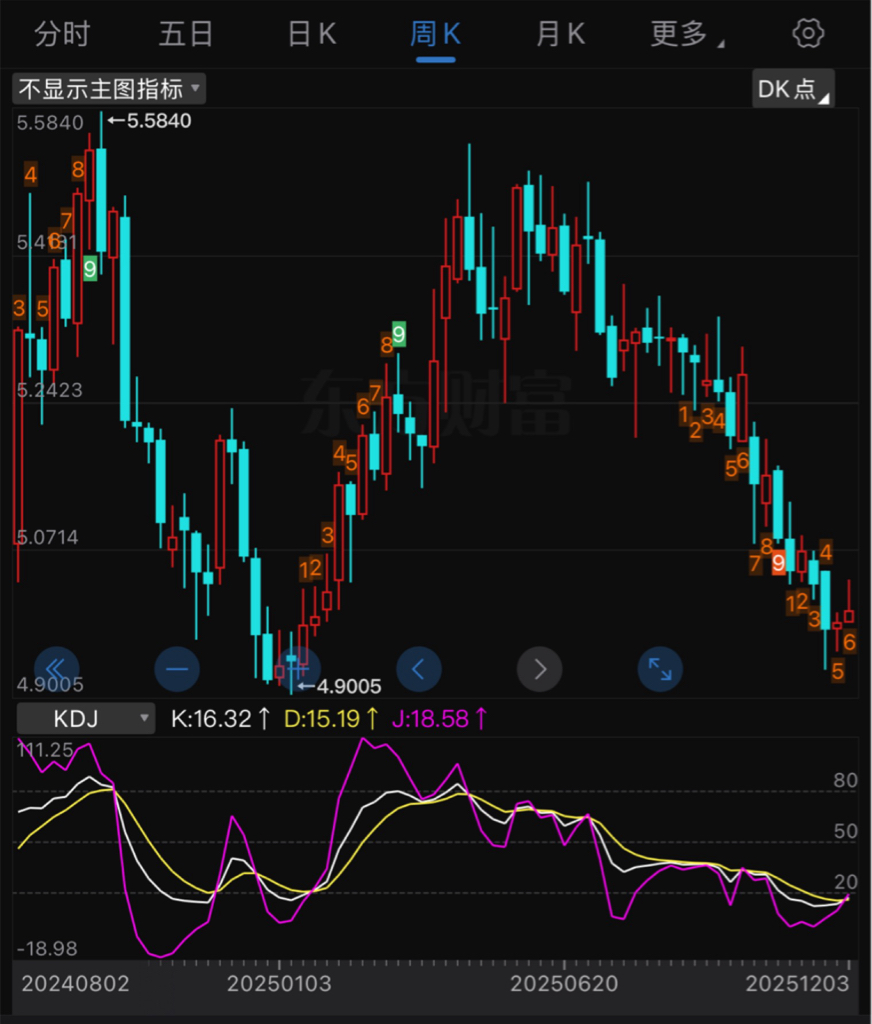The height and width of the screenshot is (1024, 872).
Task: Click the 20250103 date label
Action: point(279,984)
